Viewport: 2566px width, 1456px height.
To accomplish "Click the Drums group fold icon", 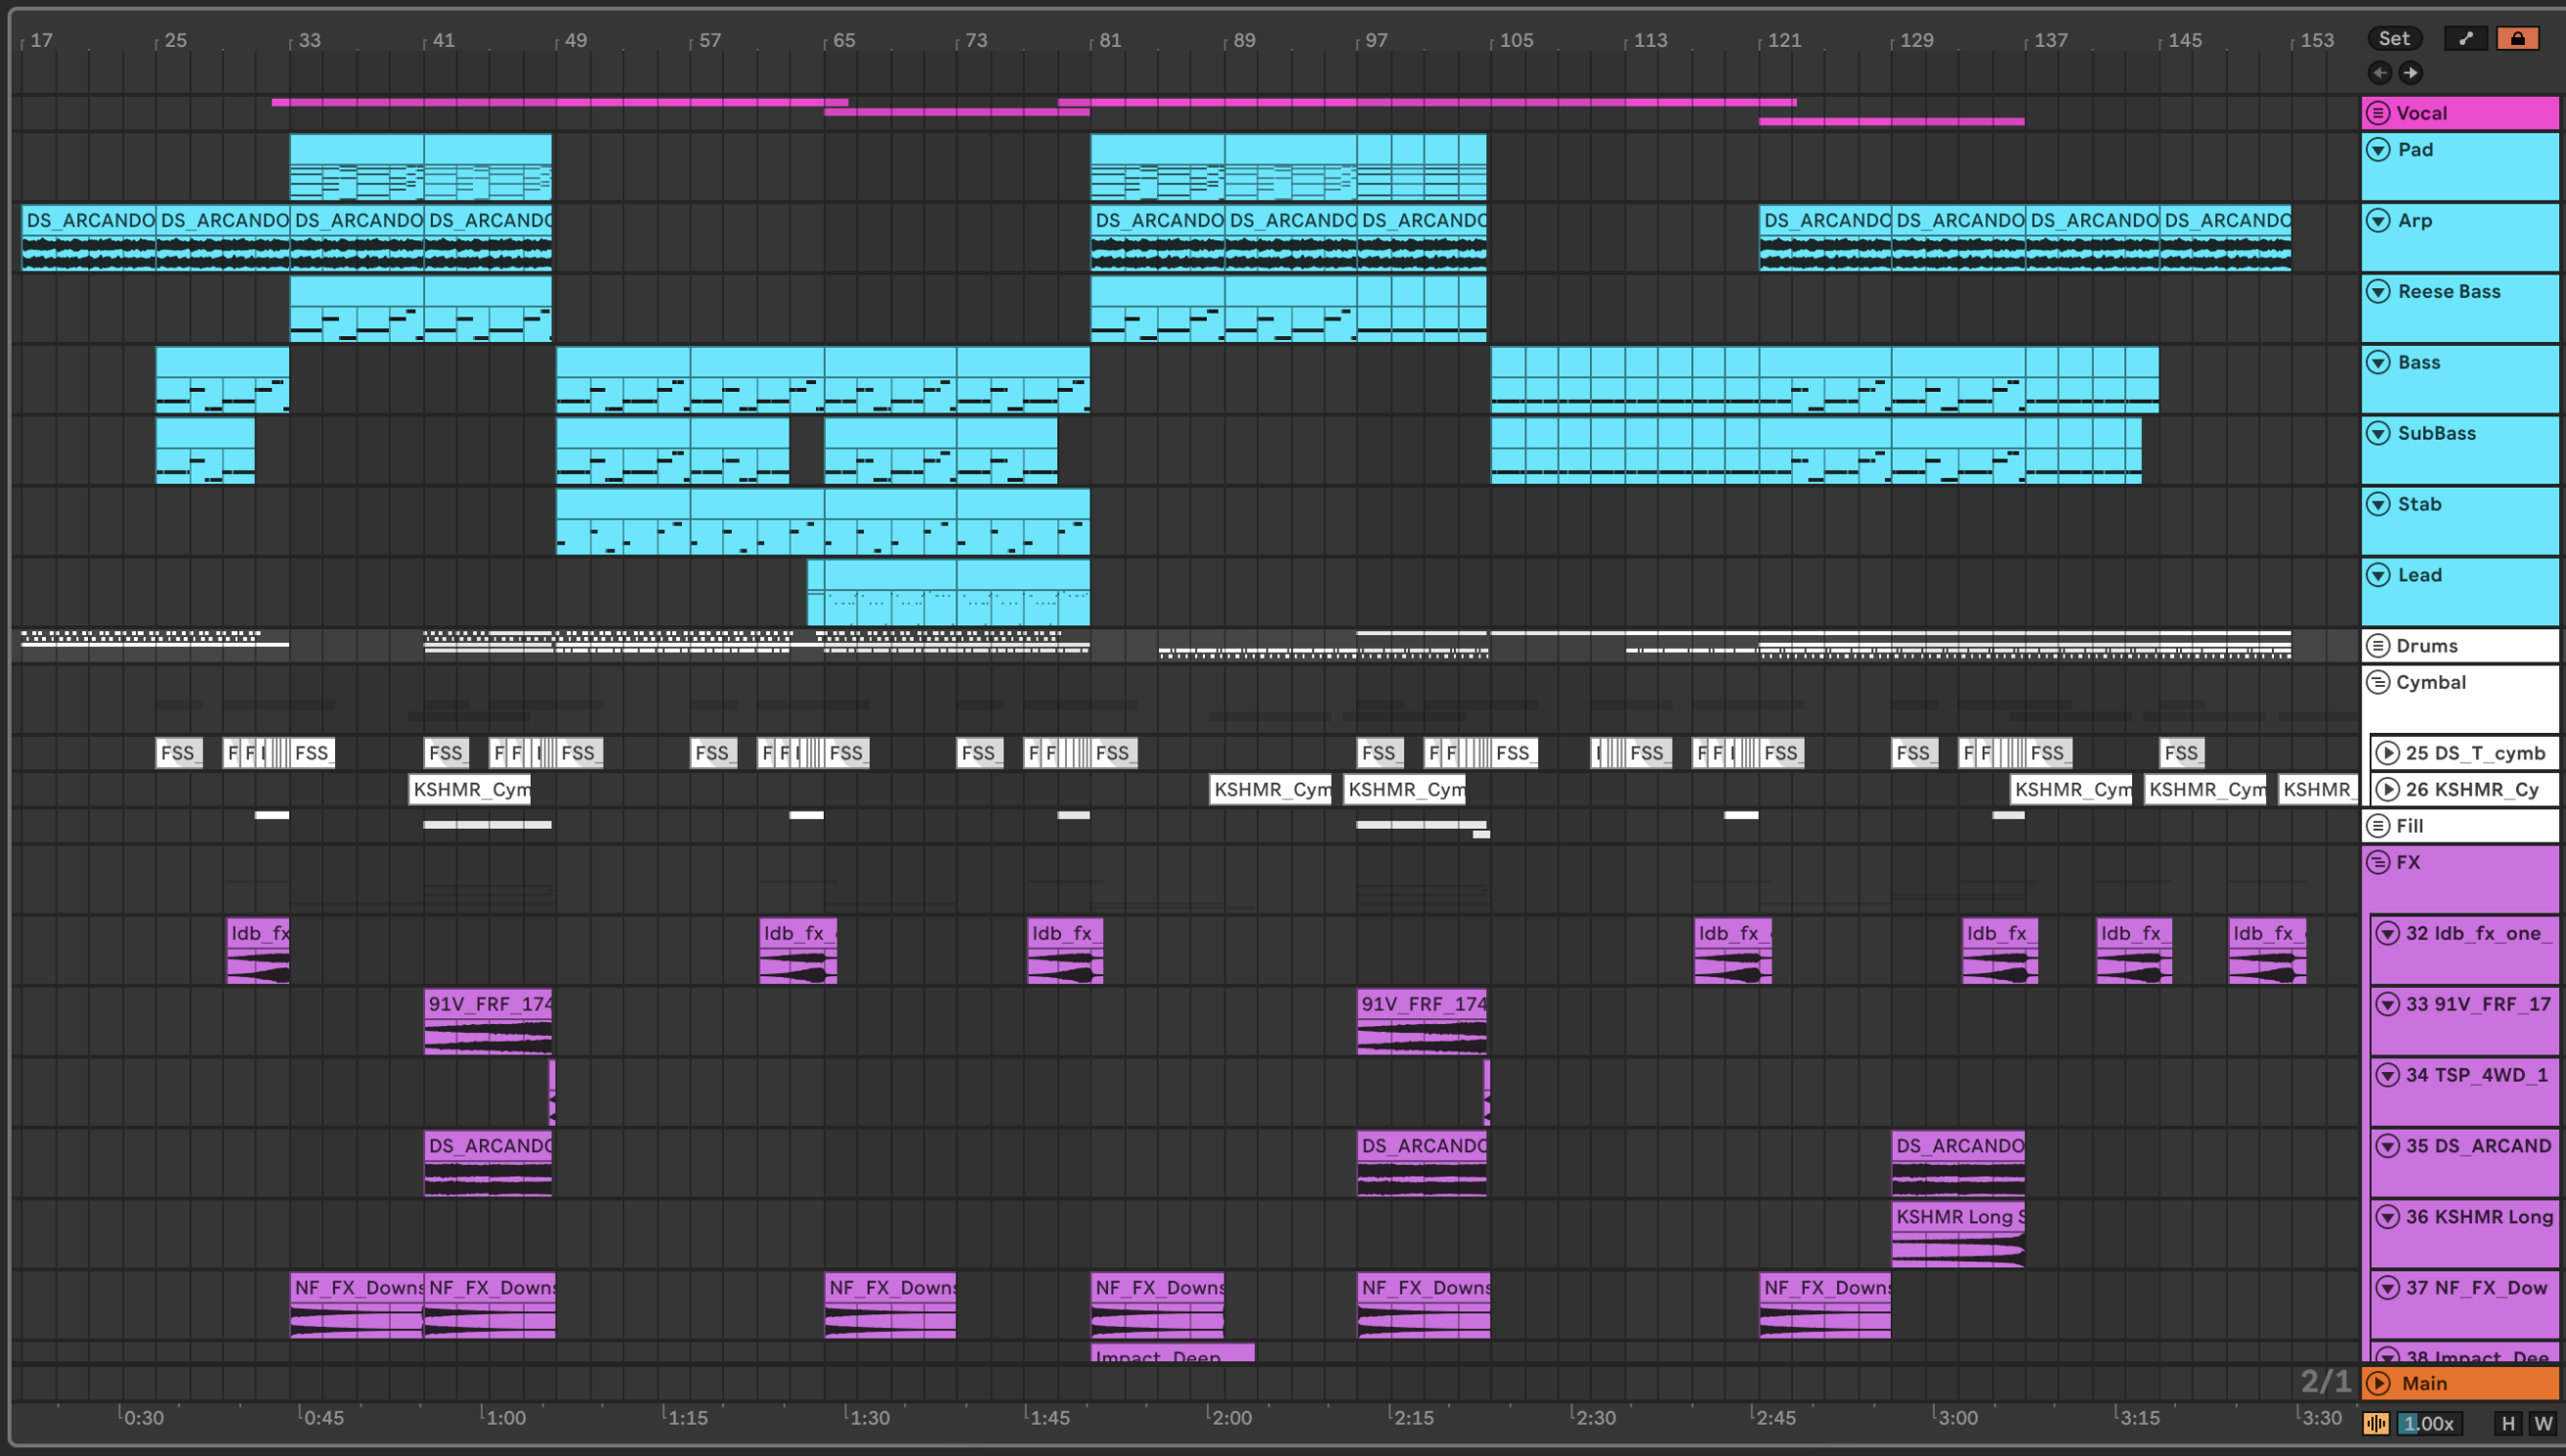I will coord(2379,646).
